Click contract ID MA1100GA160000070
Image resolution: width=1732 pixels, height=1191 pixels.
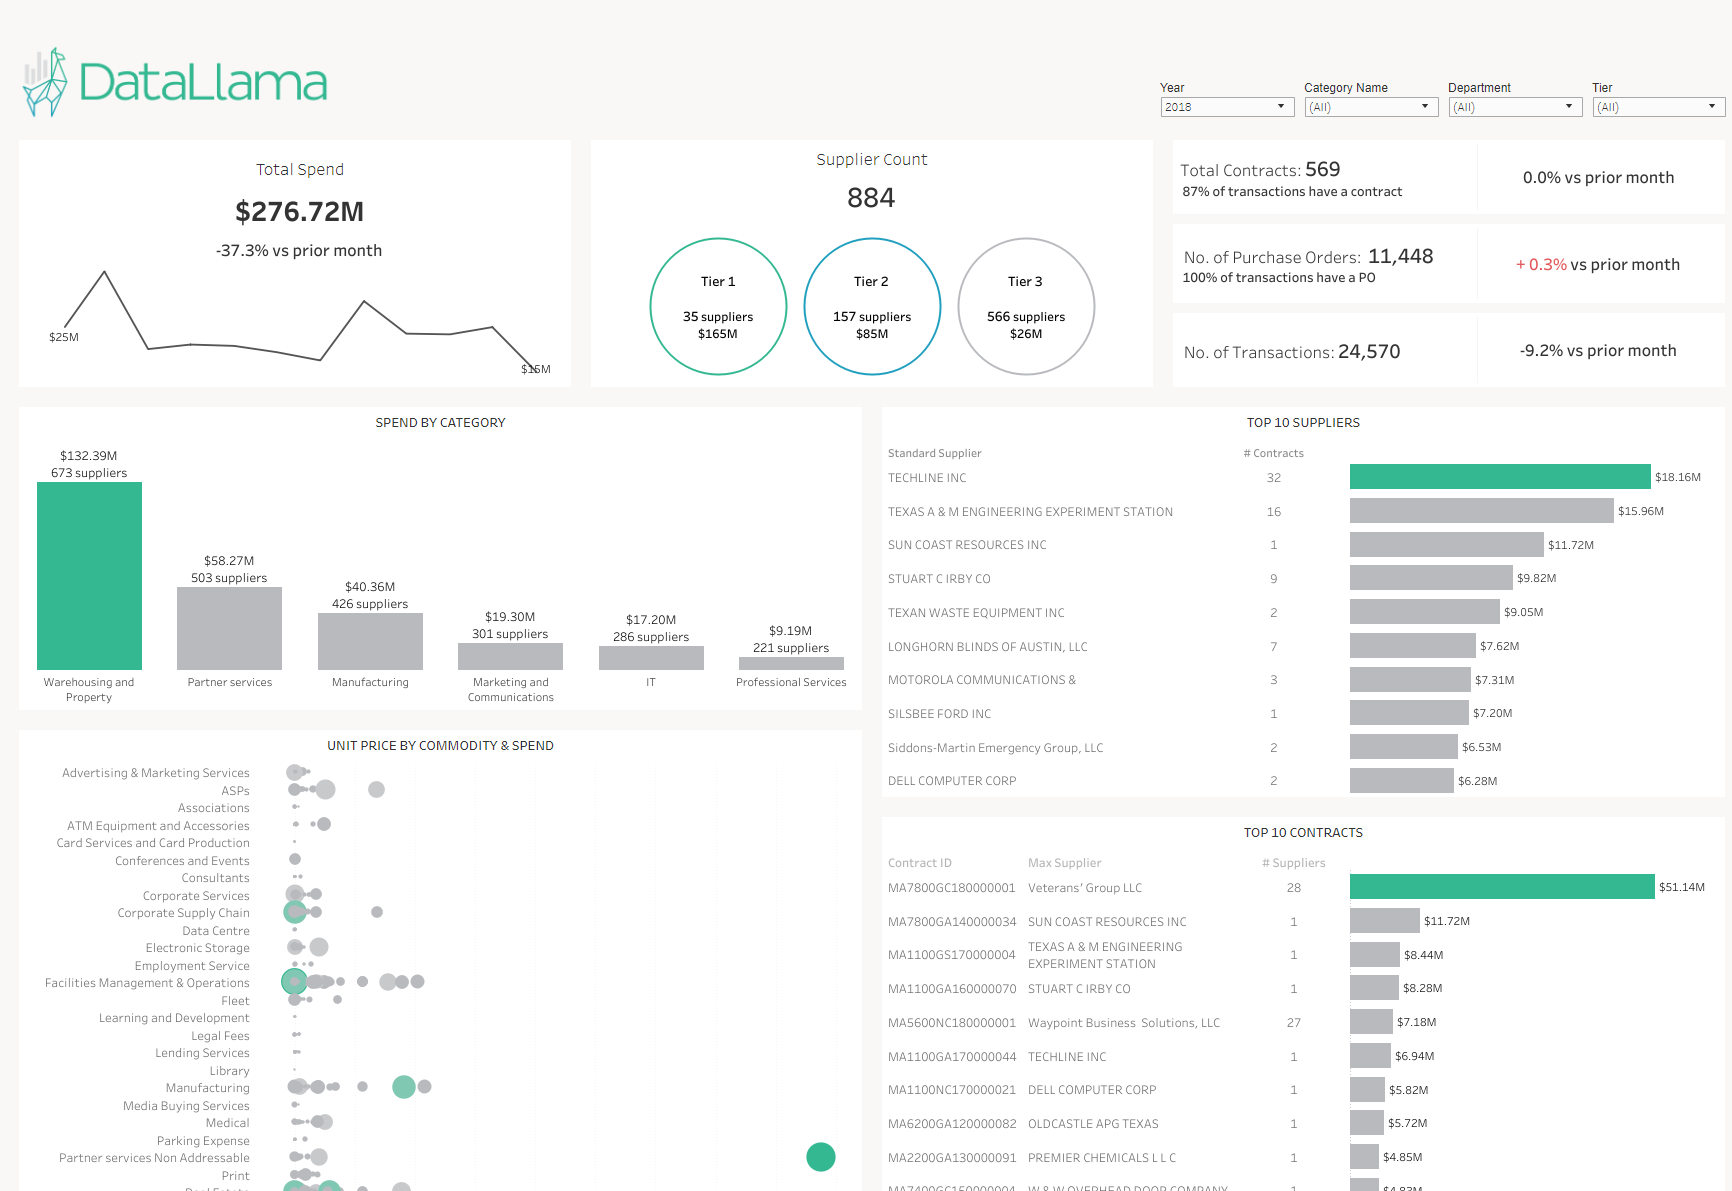pyautogui.click(x=952, y=989)
